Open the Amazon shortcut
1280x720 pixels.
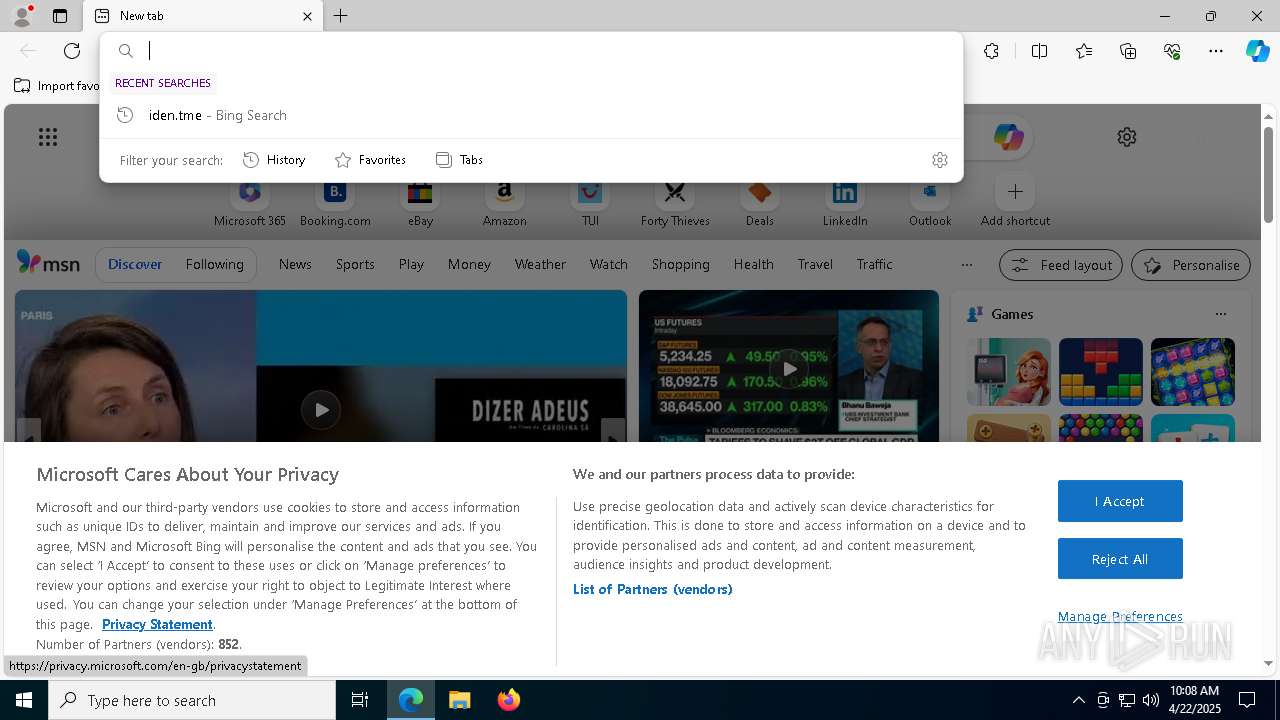click(504, 203)
